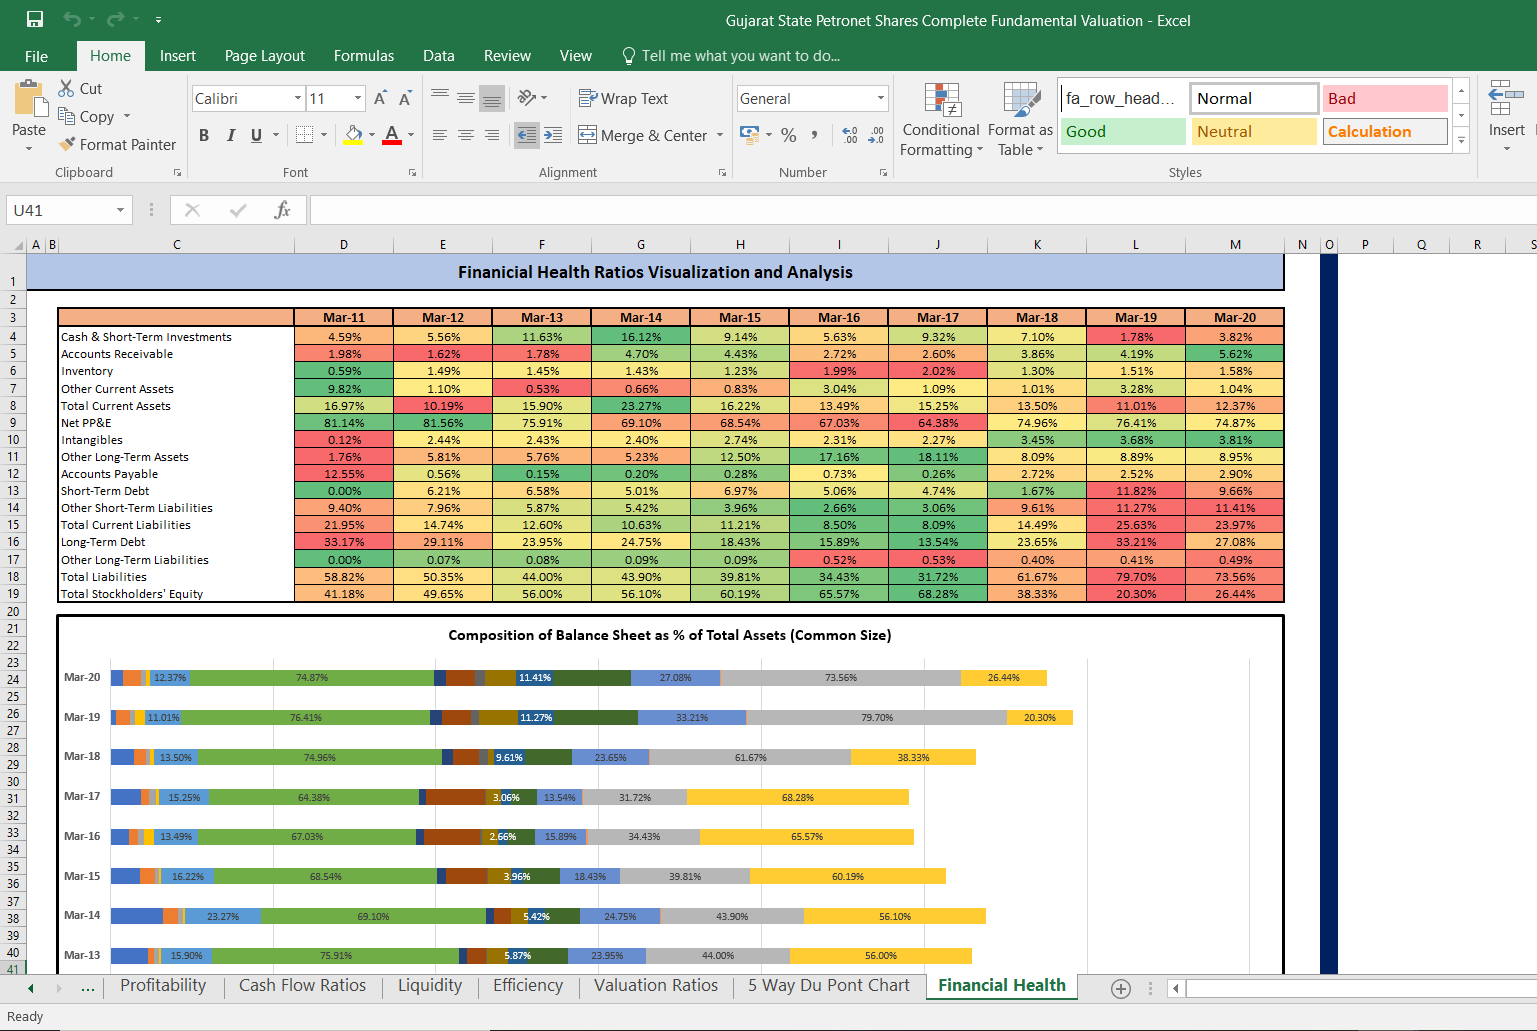Click the Fill Color paint bucket icon
The width and height of the screenshot is (1537, 1031).
click(354, 134)
